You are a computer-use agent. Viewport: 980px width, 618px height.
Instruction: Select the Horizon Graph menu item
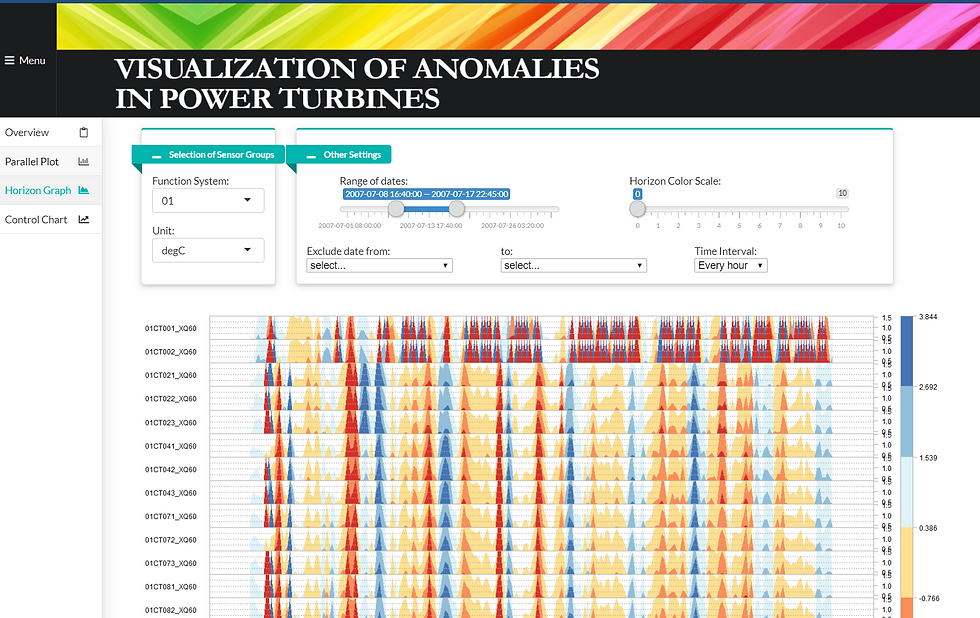38,190
